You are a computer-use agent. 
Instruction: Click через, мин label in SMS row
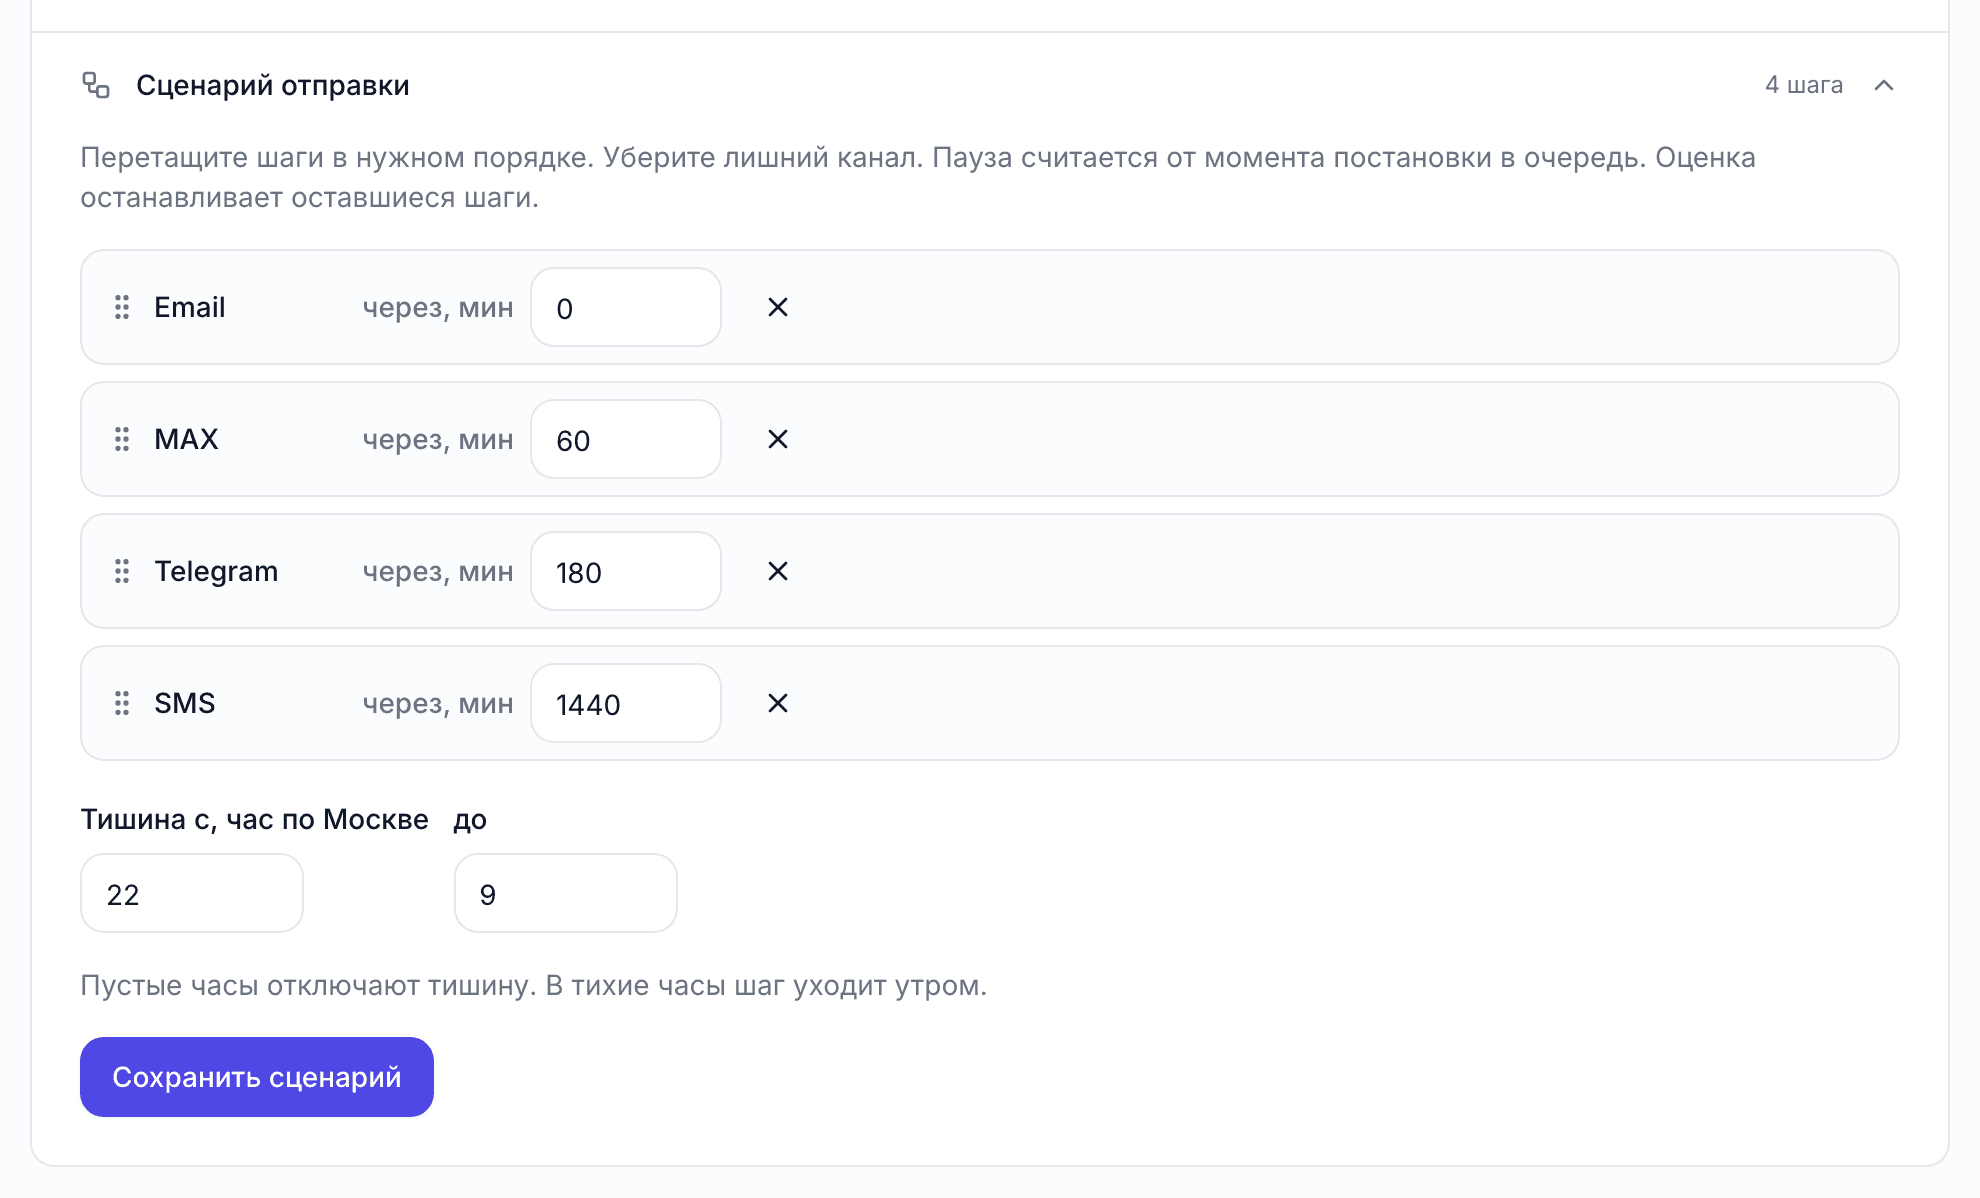click(x=438, y=703)
